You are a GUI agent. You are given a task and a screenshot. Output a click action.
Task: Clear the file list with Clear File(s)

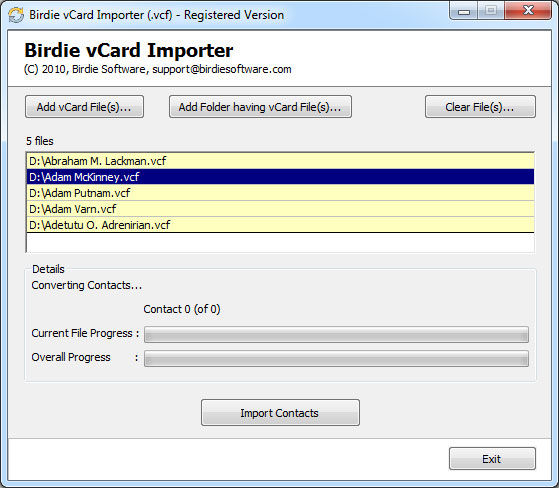[480, 107]
